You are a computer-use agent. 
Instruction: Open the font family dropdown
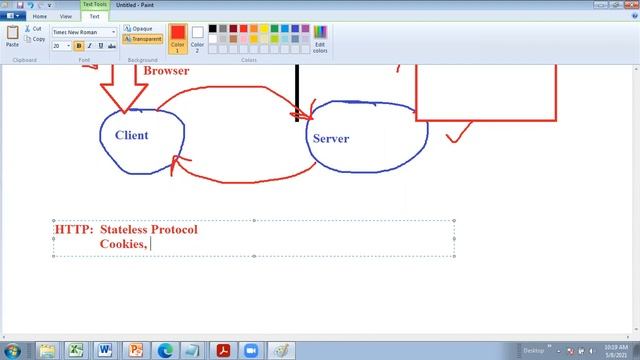click(113, 32)
